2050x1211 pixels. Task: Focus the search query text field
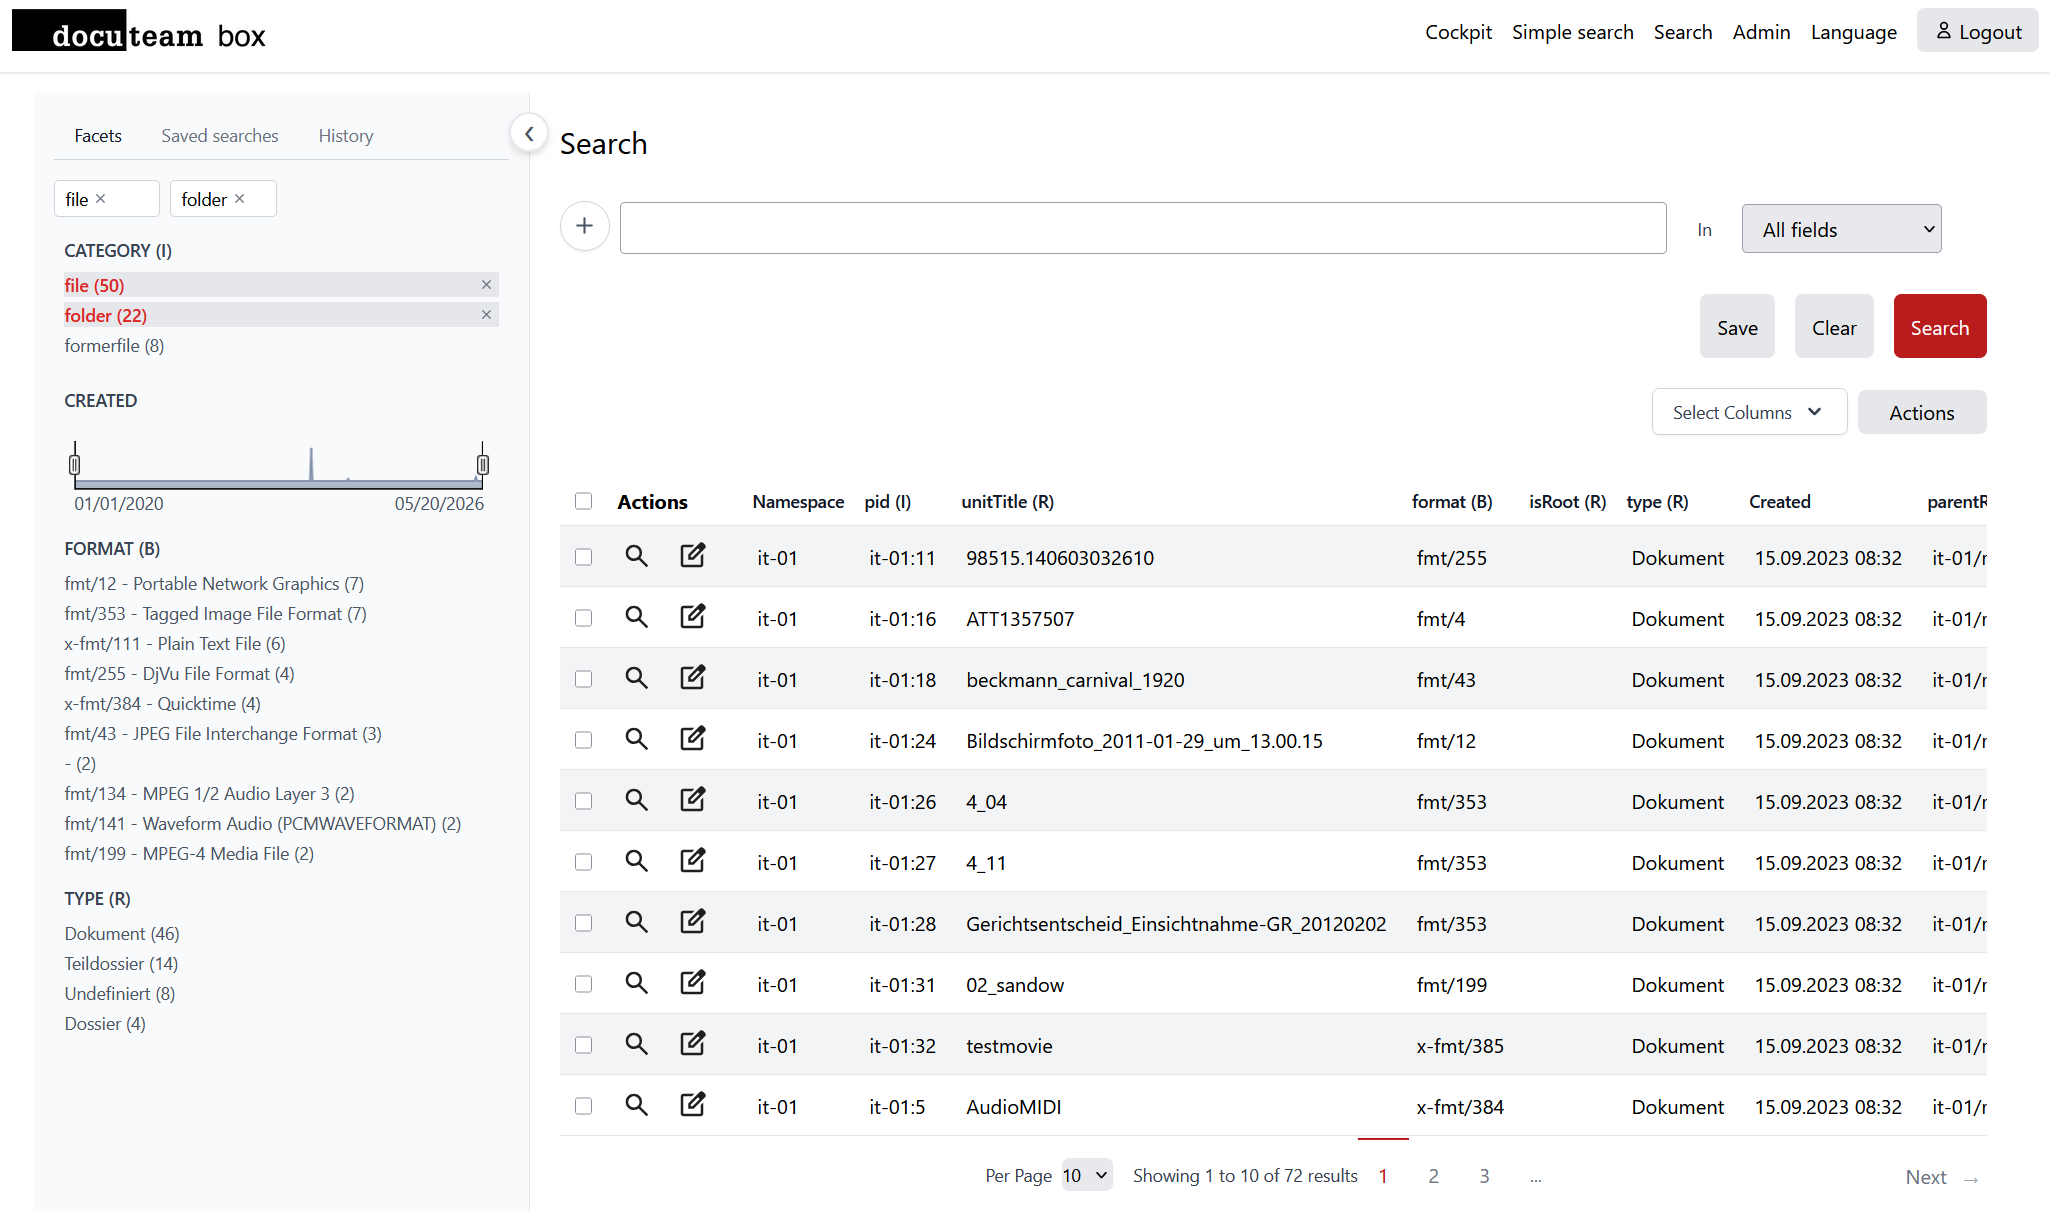tap(1143, 228)
